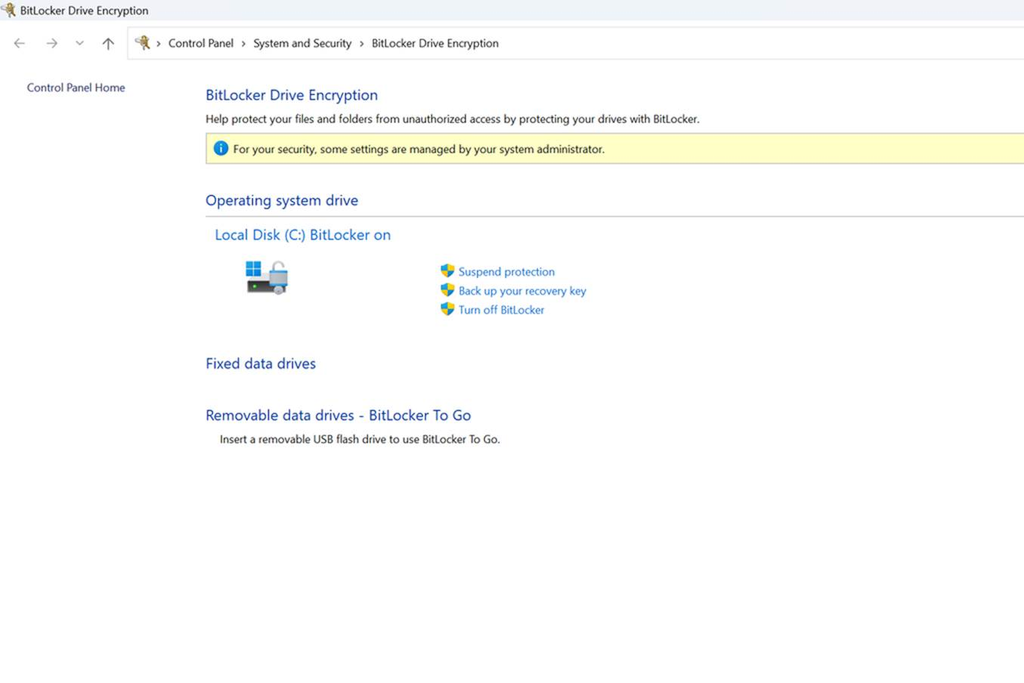Viewport: 1024px width, 683px height.
Task: Click the Forward navigation arrow
Action: [52, 43]
